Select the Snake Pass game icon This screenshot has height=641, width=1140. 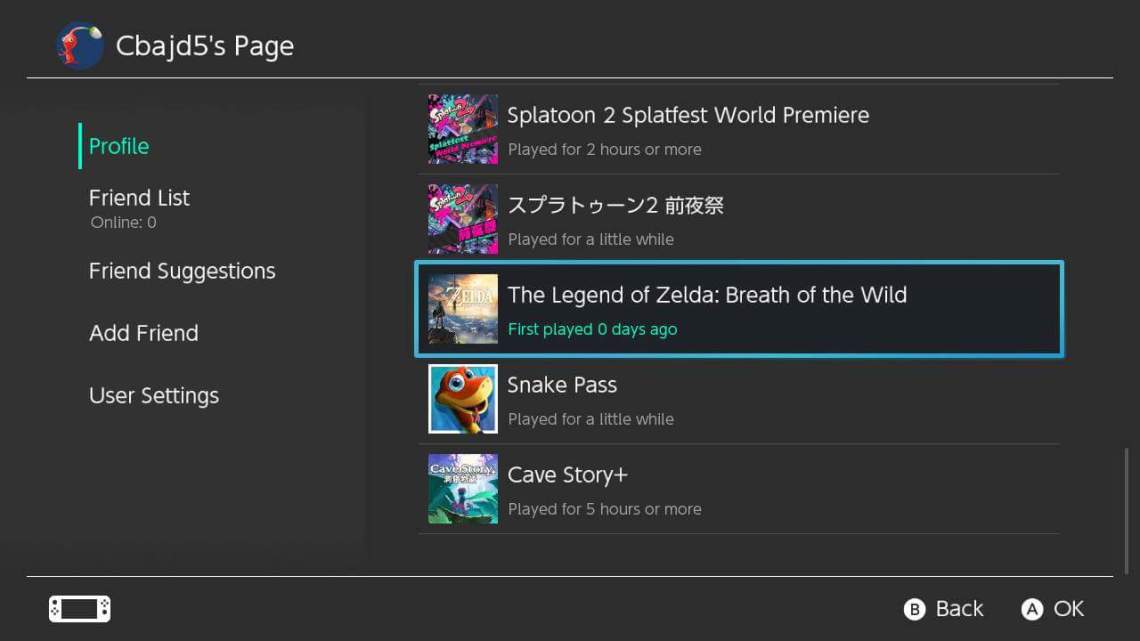point(462,398)
